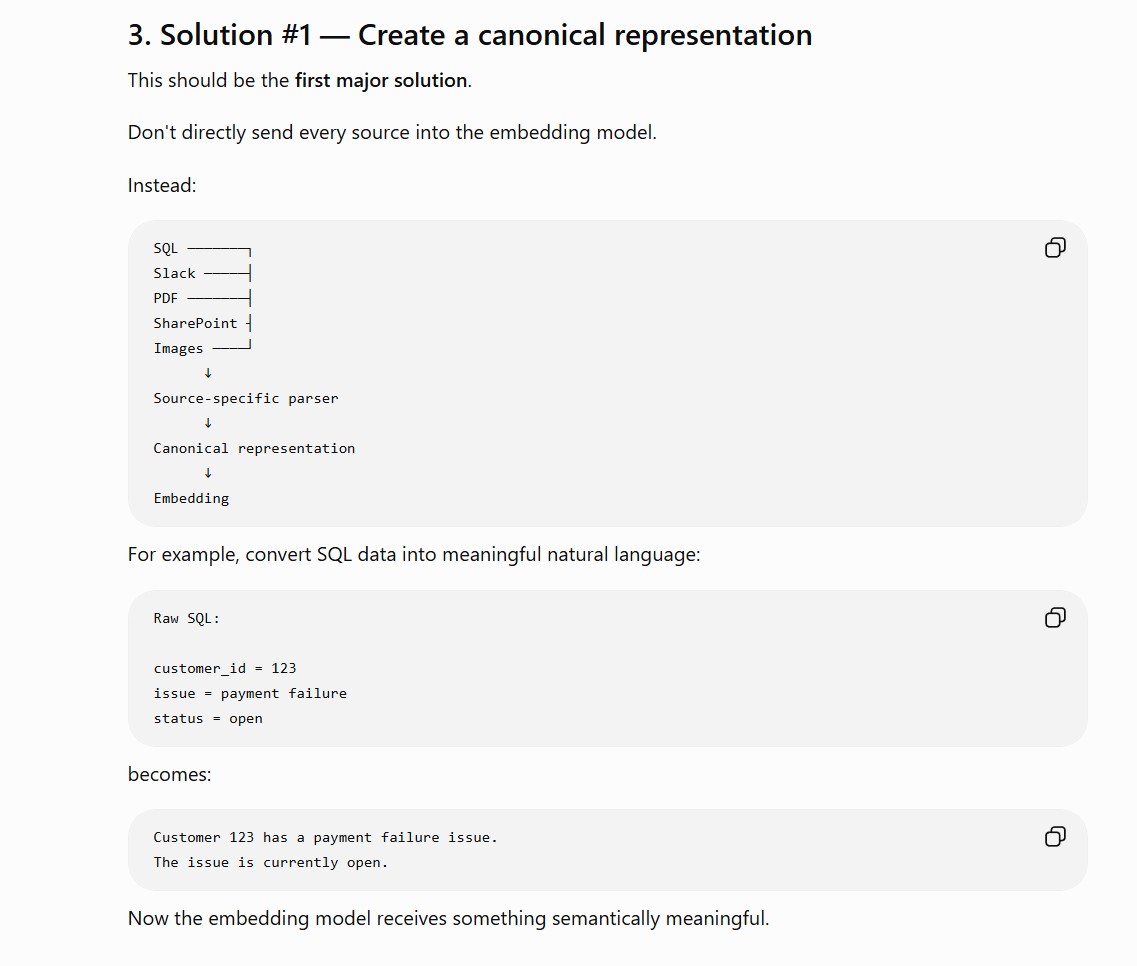Click the 'Images' entry in the diagram
Screen dimensions: 1137x966
tap(178, 349)
